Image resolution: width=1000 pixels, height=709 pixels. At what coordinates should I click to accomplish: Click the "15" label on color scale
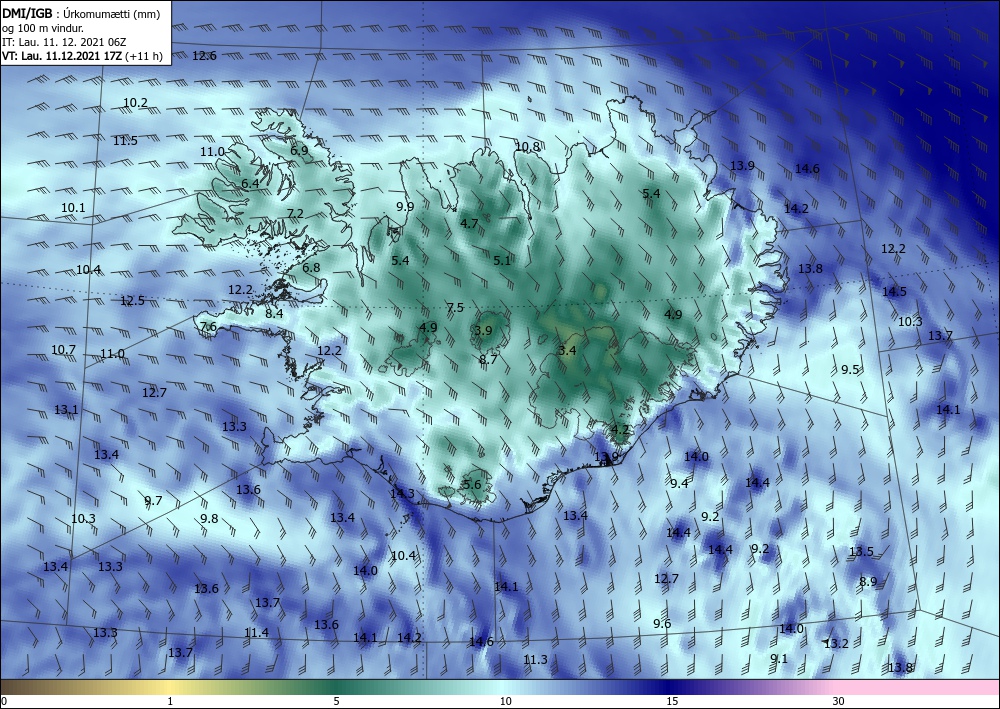pos(672,701)
